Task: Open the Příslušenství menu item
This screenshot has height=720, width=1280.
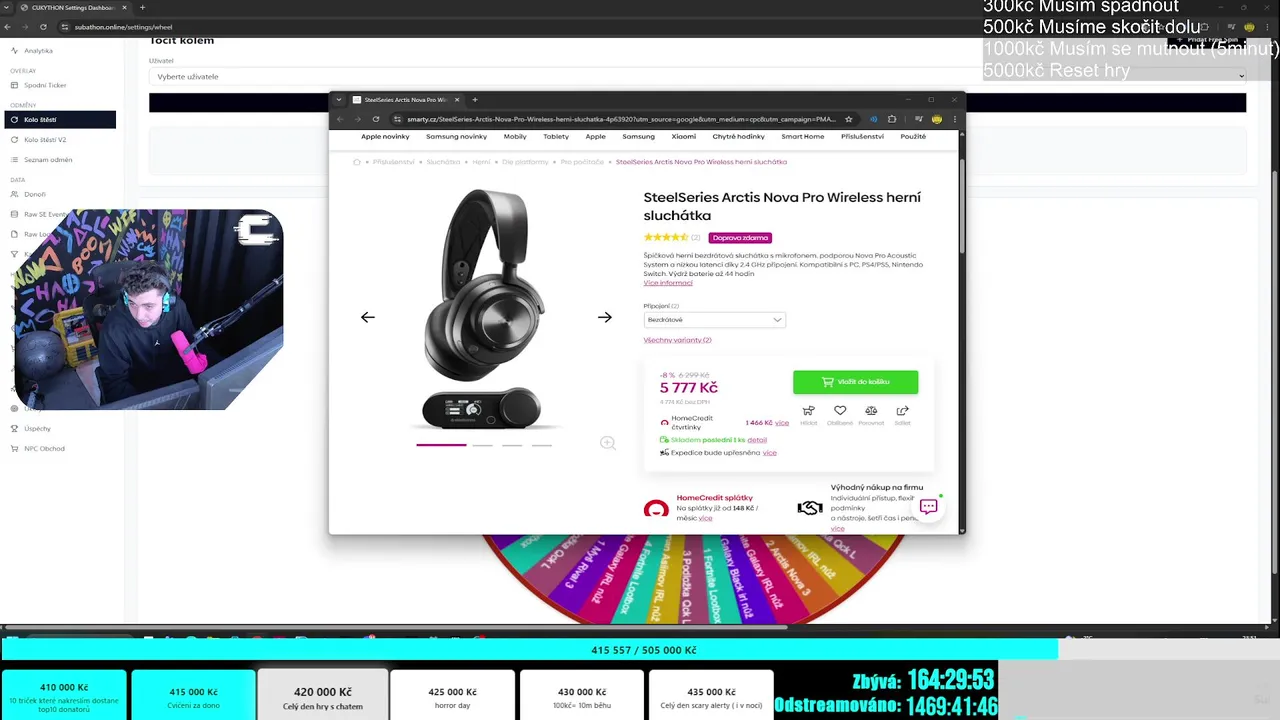Action: tap(862, 136)
